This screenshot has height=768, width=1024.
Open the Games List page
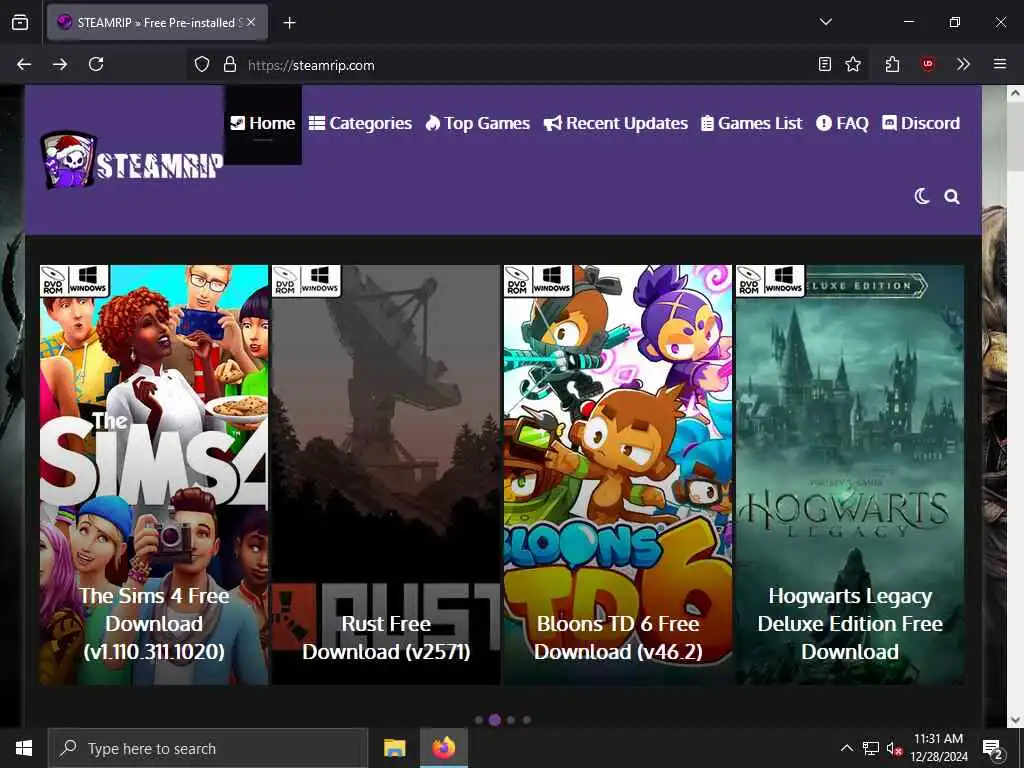pyautogui.click(x=752, y=123)
